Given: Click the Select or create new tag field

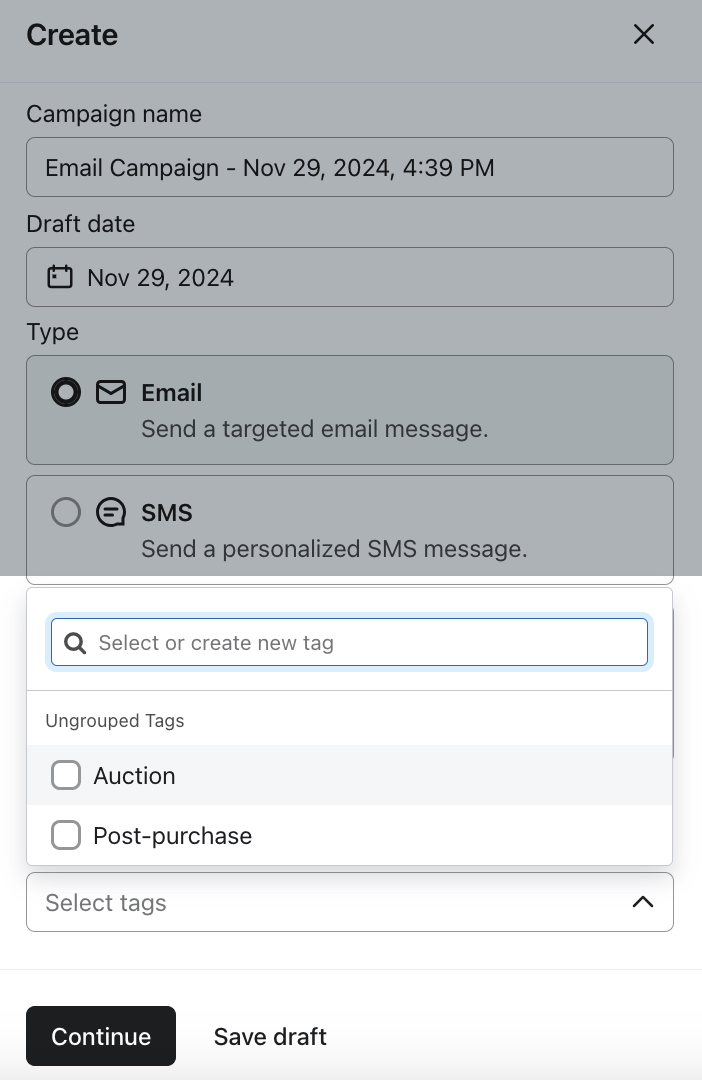Looking at the screenshot, I should coord(350,642).
